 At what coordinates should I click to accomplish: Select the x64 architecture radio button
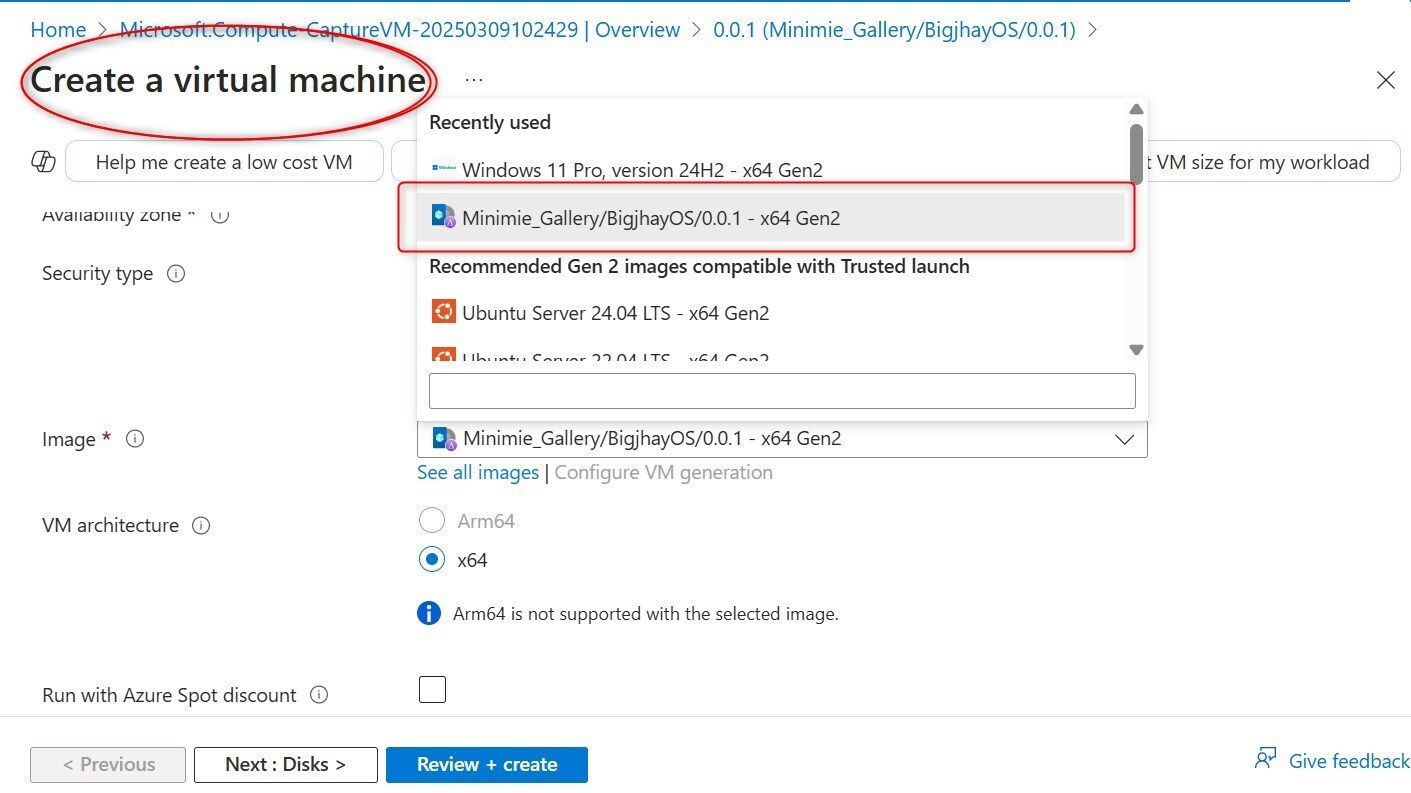pyautogui.click(x=432, y=560)
